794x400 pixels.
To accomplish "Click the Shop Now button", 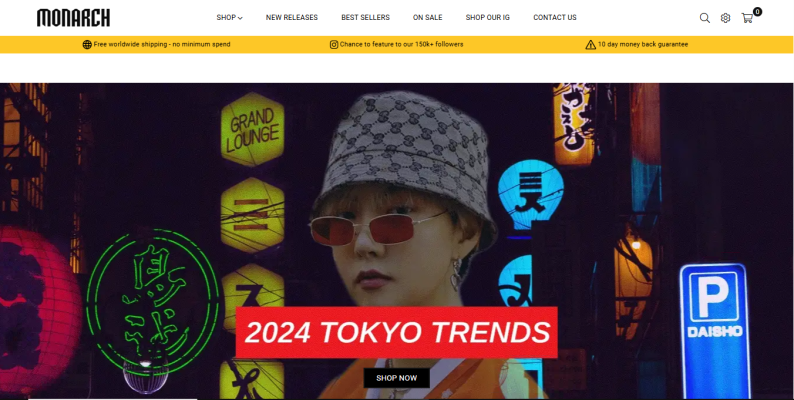I will point(396,378).
